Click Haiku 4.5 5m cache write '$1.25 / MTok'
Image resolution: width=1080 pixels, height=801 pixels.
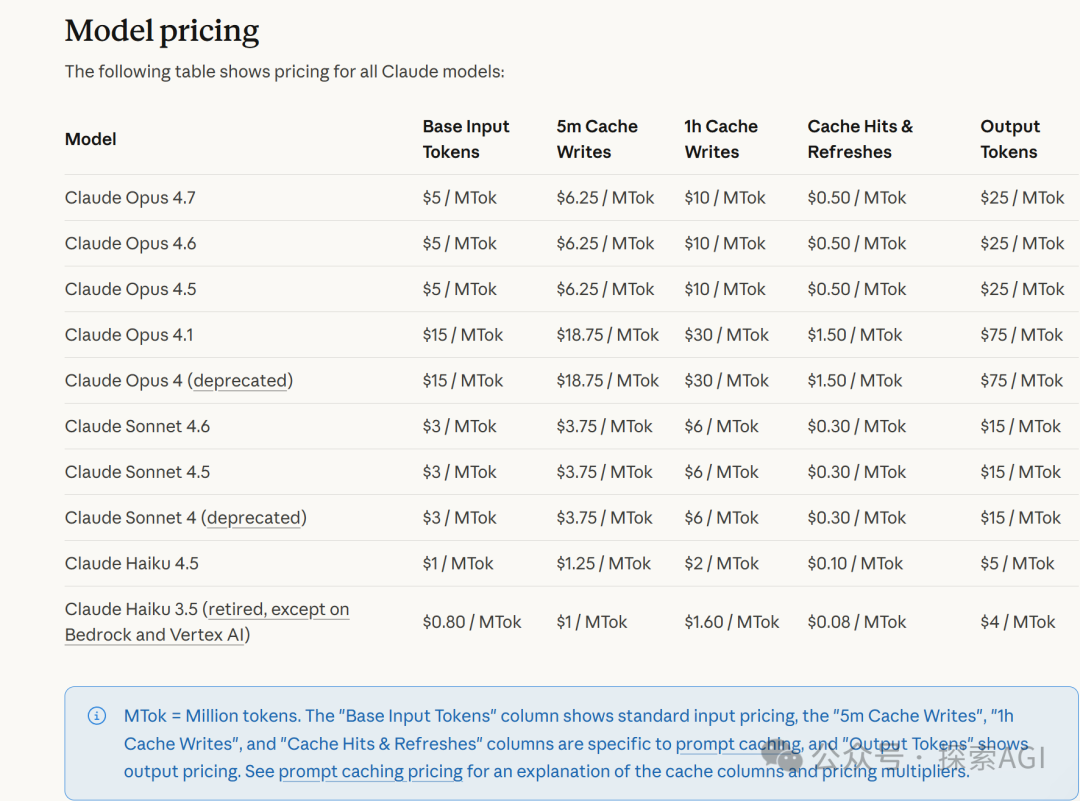(603, 563)
